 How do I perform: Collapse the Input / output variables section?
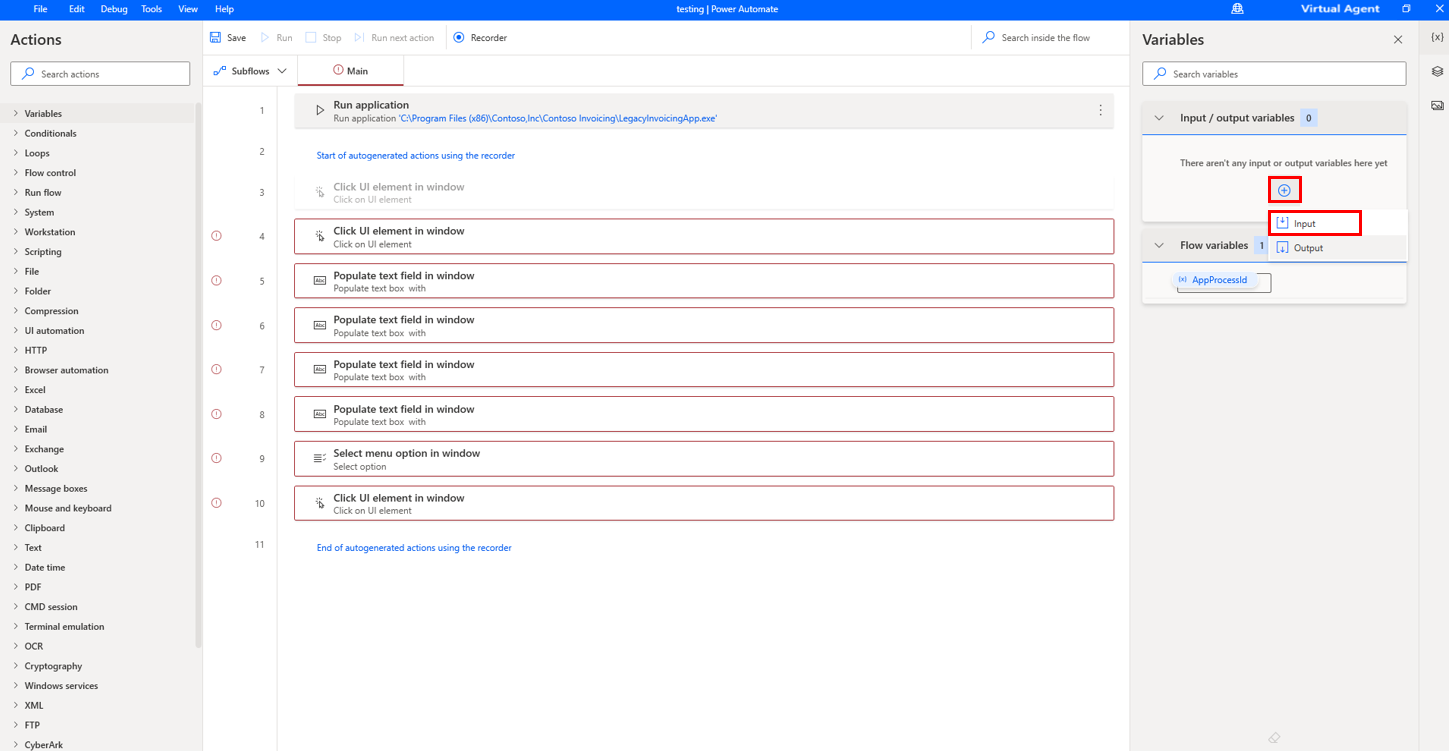coord(1159,117)
